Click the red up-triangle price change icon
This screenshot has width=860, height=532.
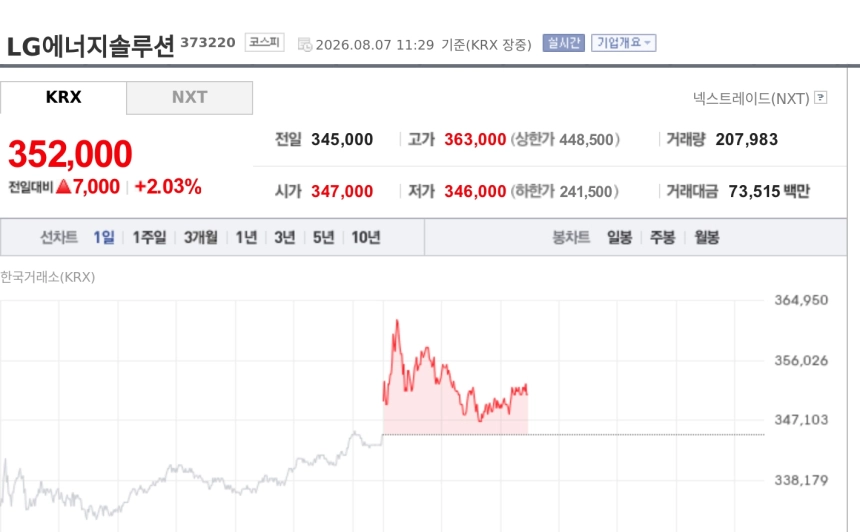(x=64, y=186)
